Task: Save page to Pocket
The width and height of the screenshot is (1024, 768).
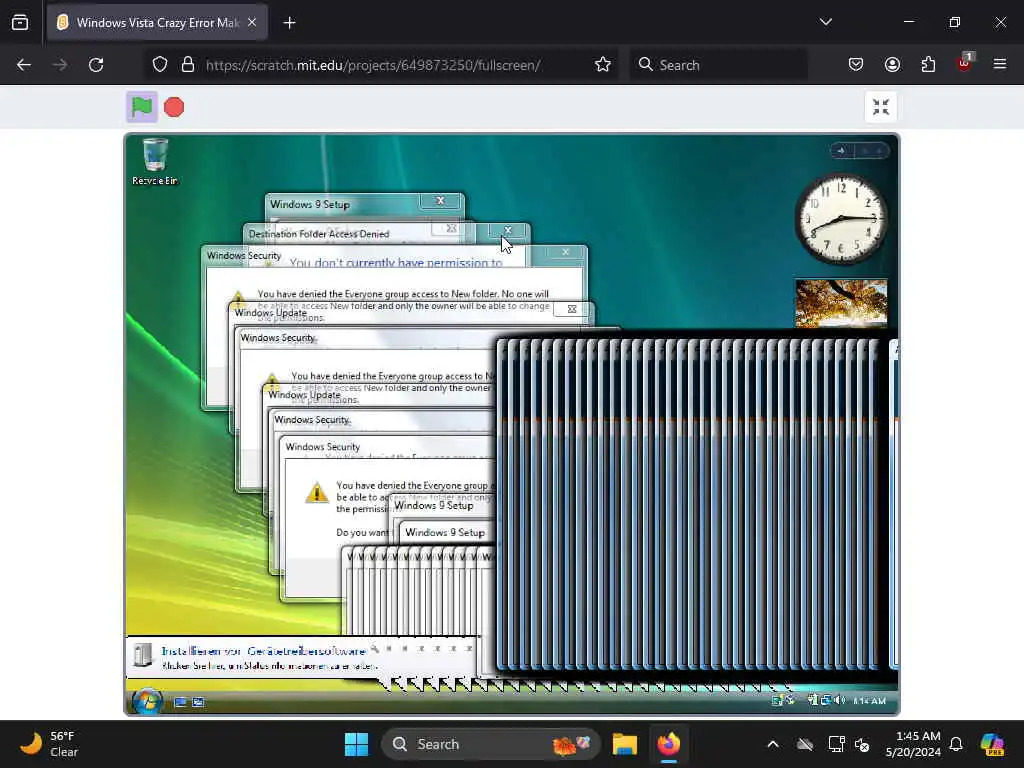Action: 856,65
